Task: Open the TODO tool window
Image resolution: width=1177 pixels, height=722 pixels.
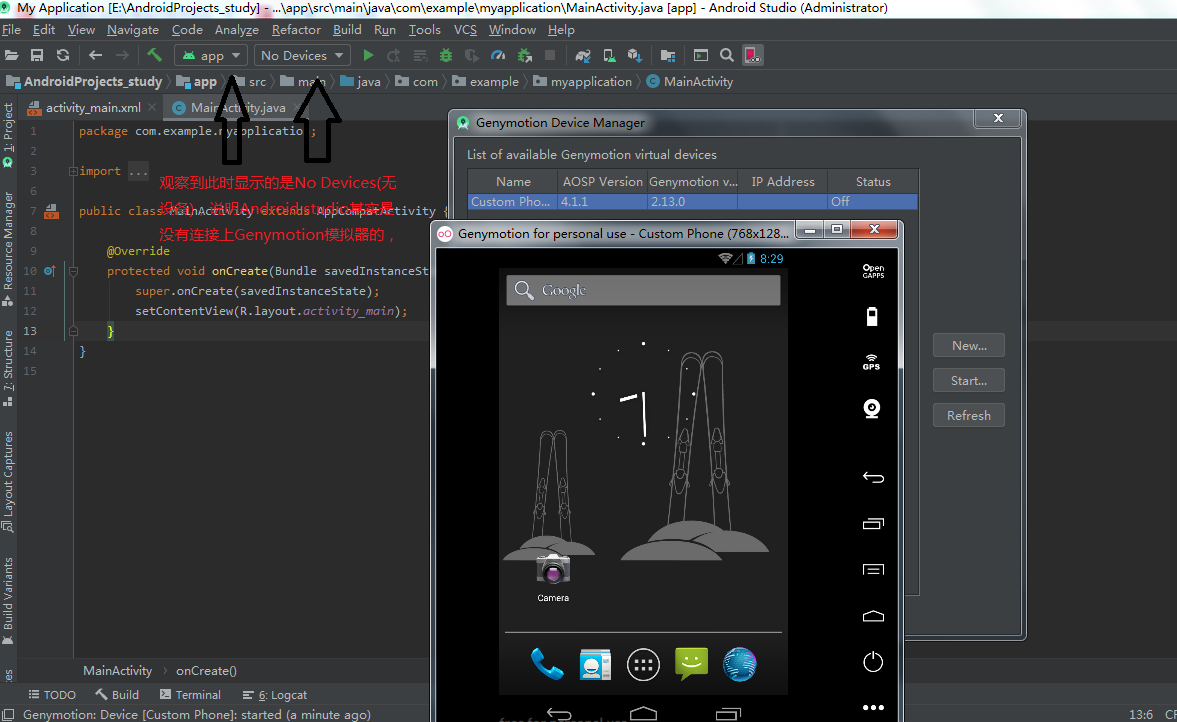Action: point(52,694)
